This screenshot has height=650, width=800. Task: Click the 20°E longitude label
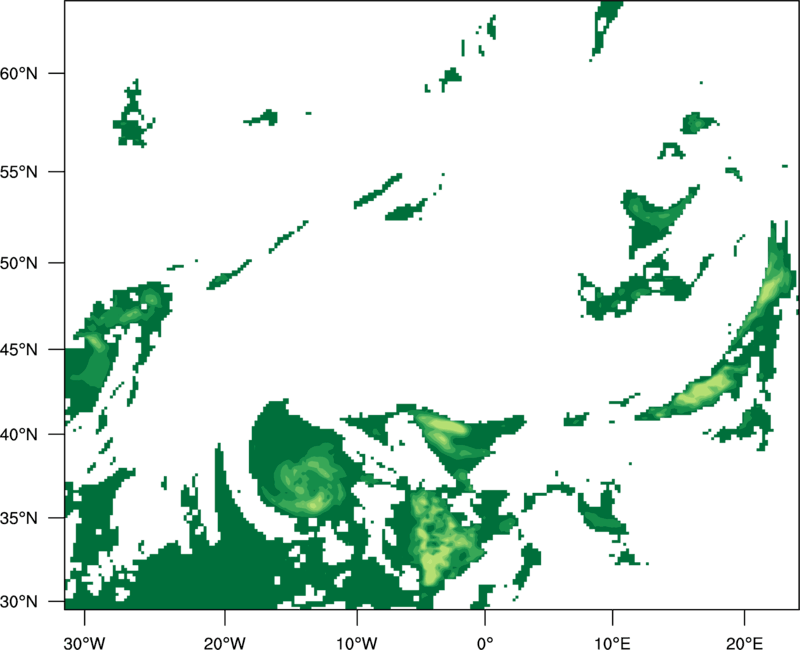pos(744,643)
